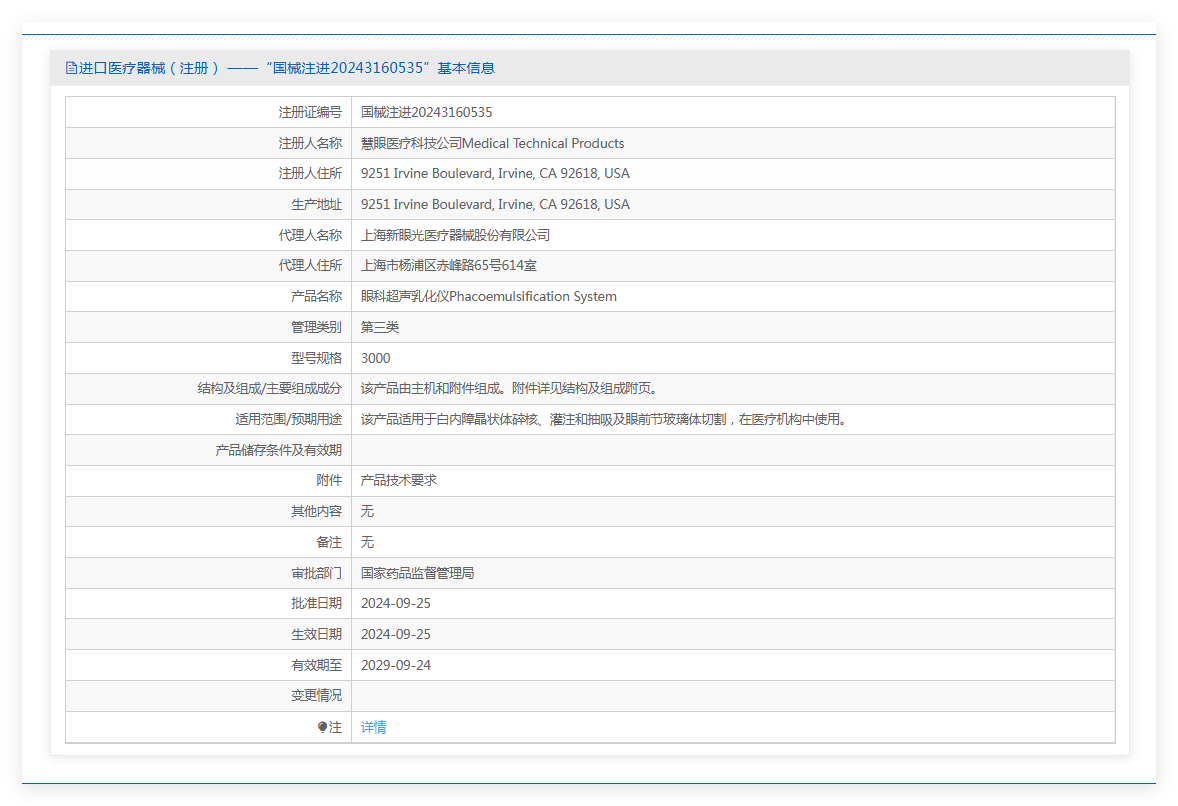Click the 产品储存条件及有效期 label
Image resolution: width=1178 pixels, height=806 pixels.
pos(279,451)
